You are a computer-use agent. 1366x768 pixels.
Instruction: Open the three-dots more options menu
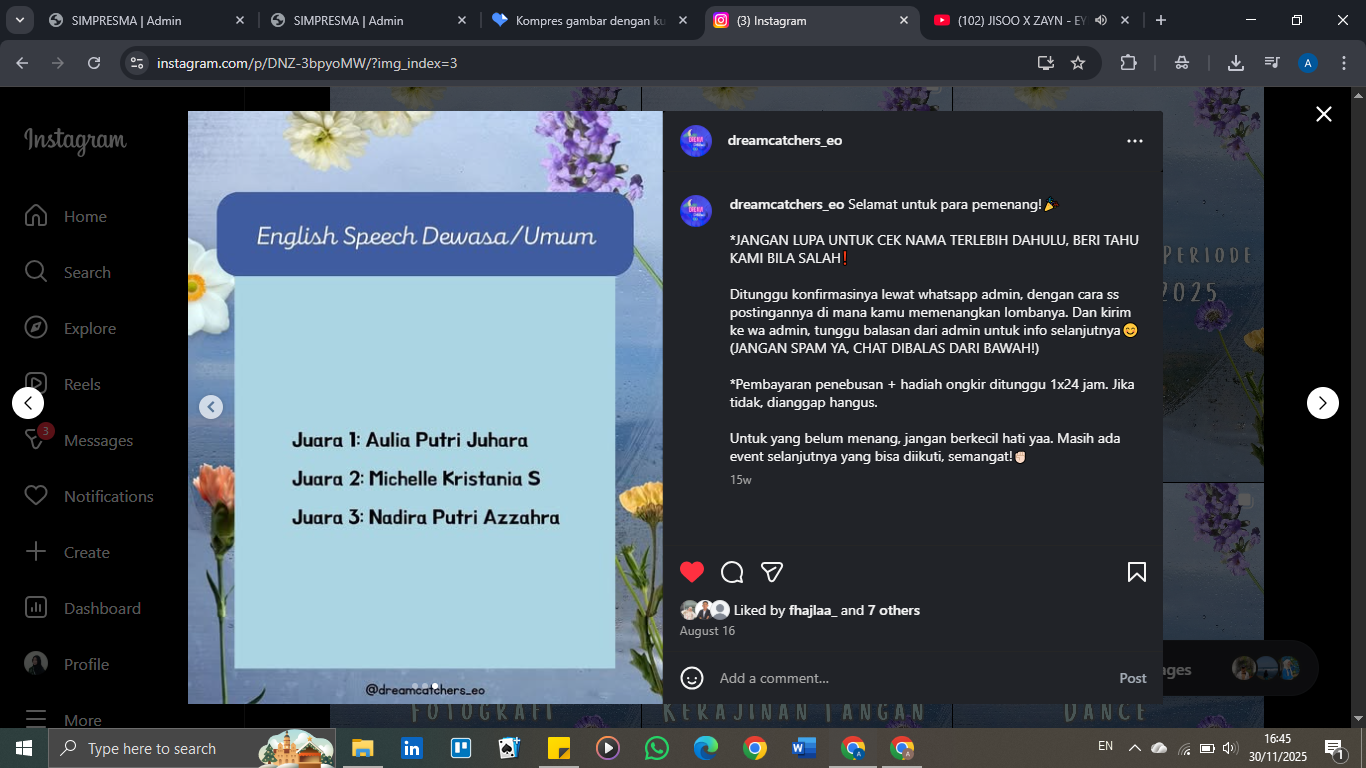1134,141
